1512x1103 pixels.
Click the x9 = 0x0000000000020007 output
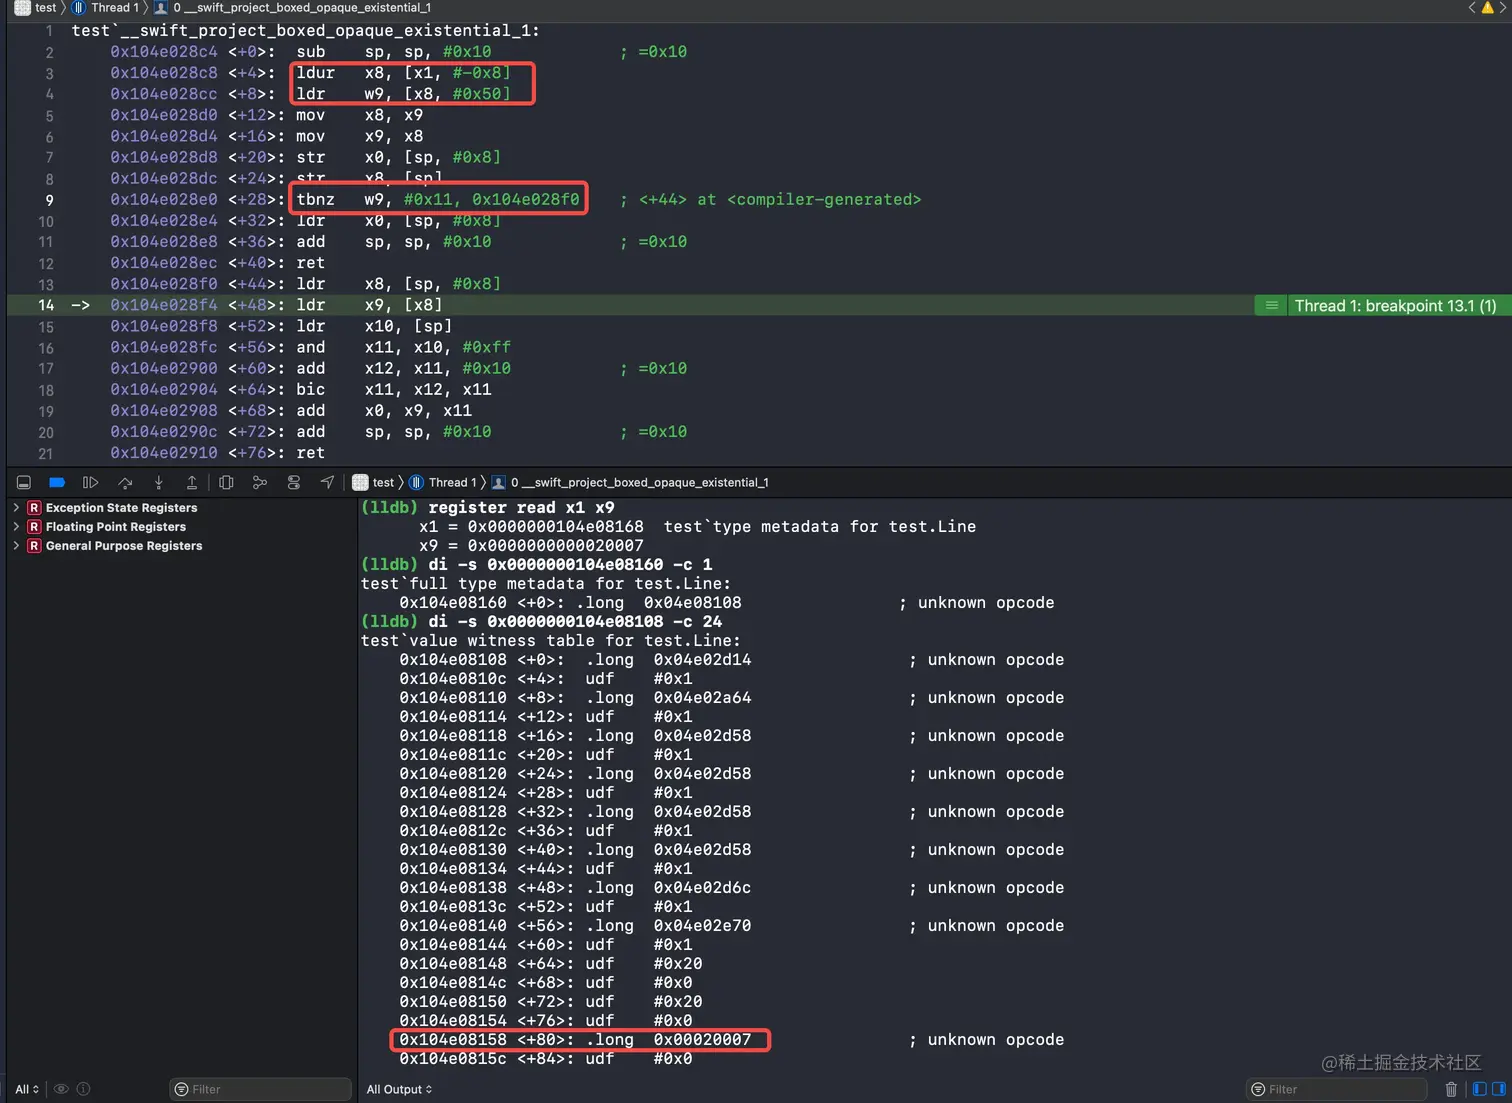pyautogui.click(x=531, y=546)
